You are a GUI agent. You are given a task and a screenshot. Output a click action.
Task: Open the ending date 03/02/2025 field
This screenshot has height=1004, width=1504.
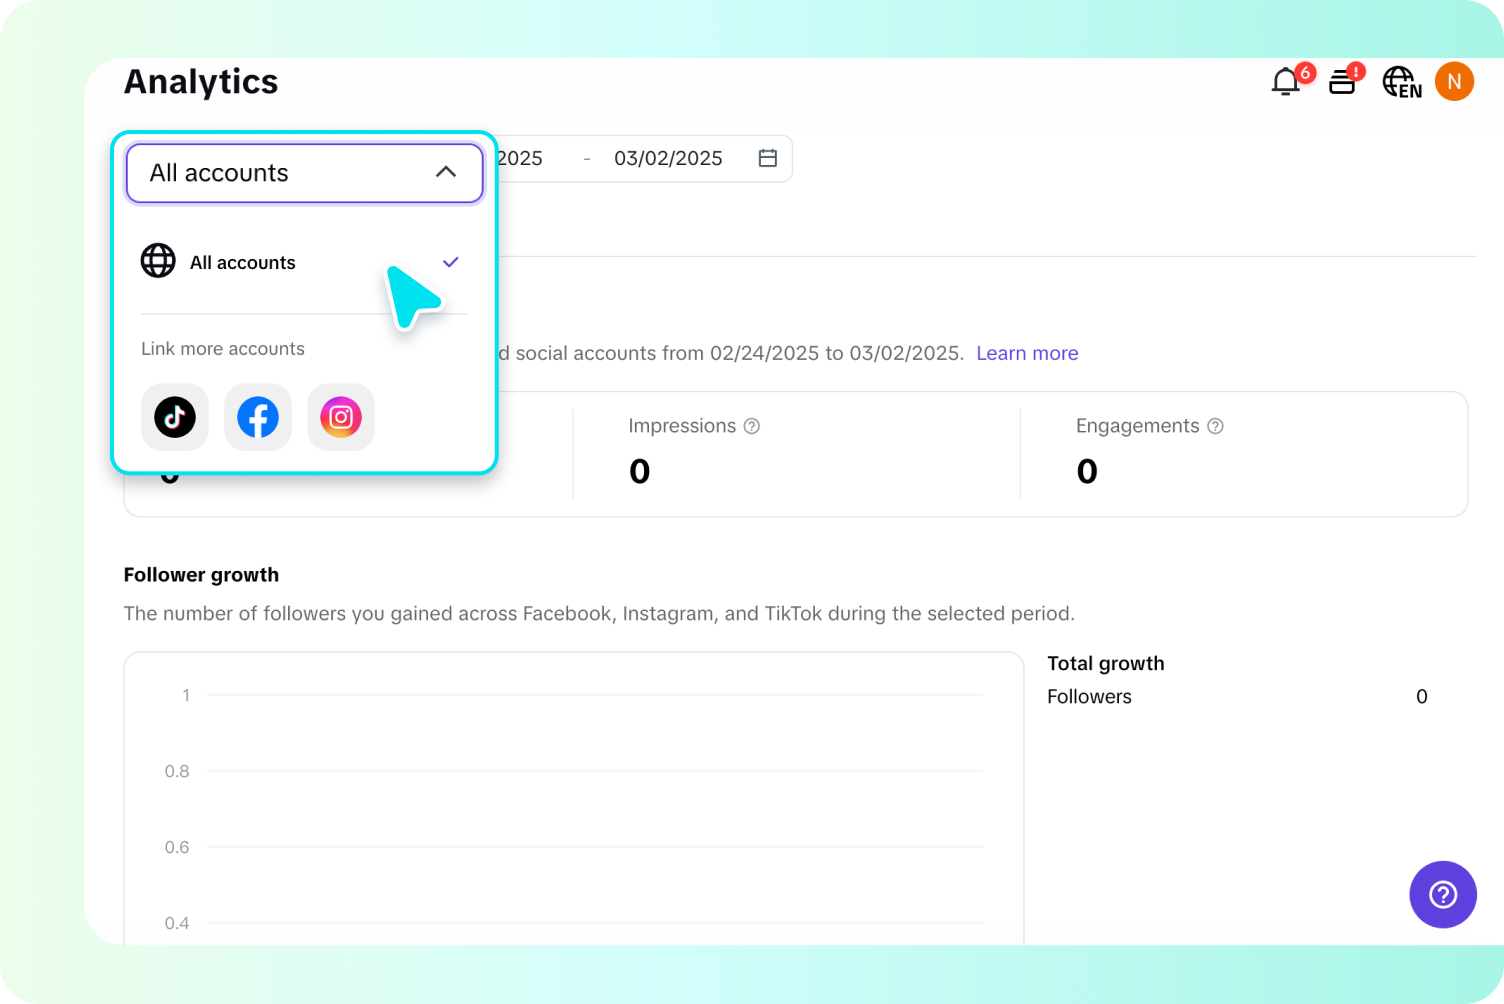coord(668,157)
